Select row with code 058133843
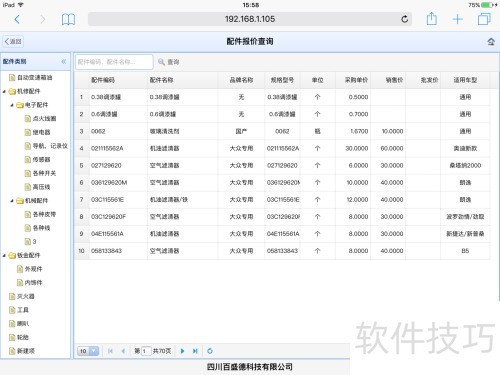Viewport: 500px width, 375px height. [x=282, y=251]
